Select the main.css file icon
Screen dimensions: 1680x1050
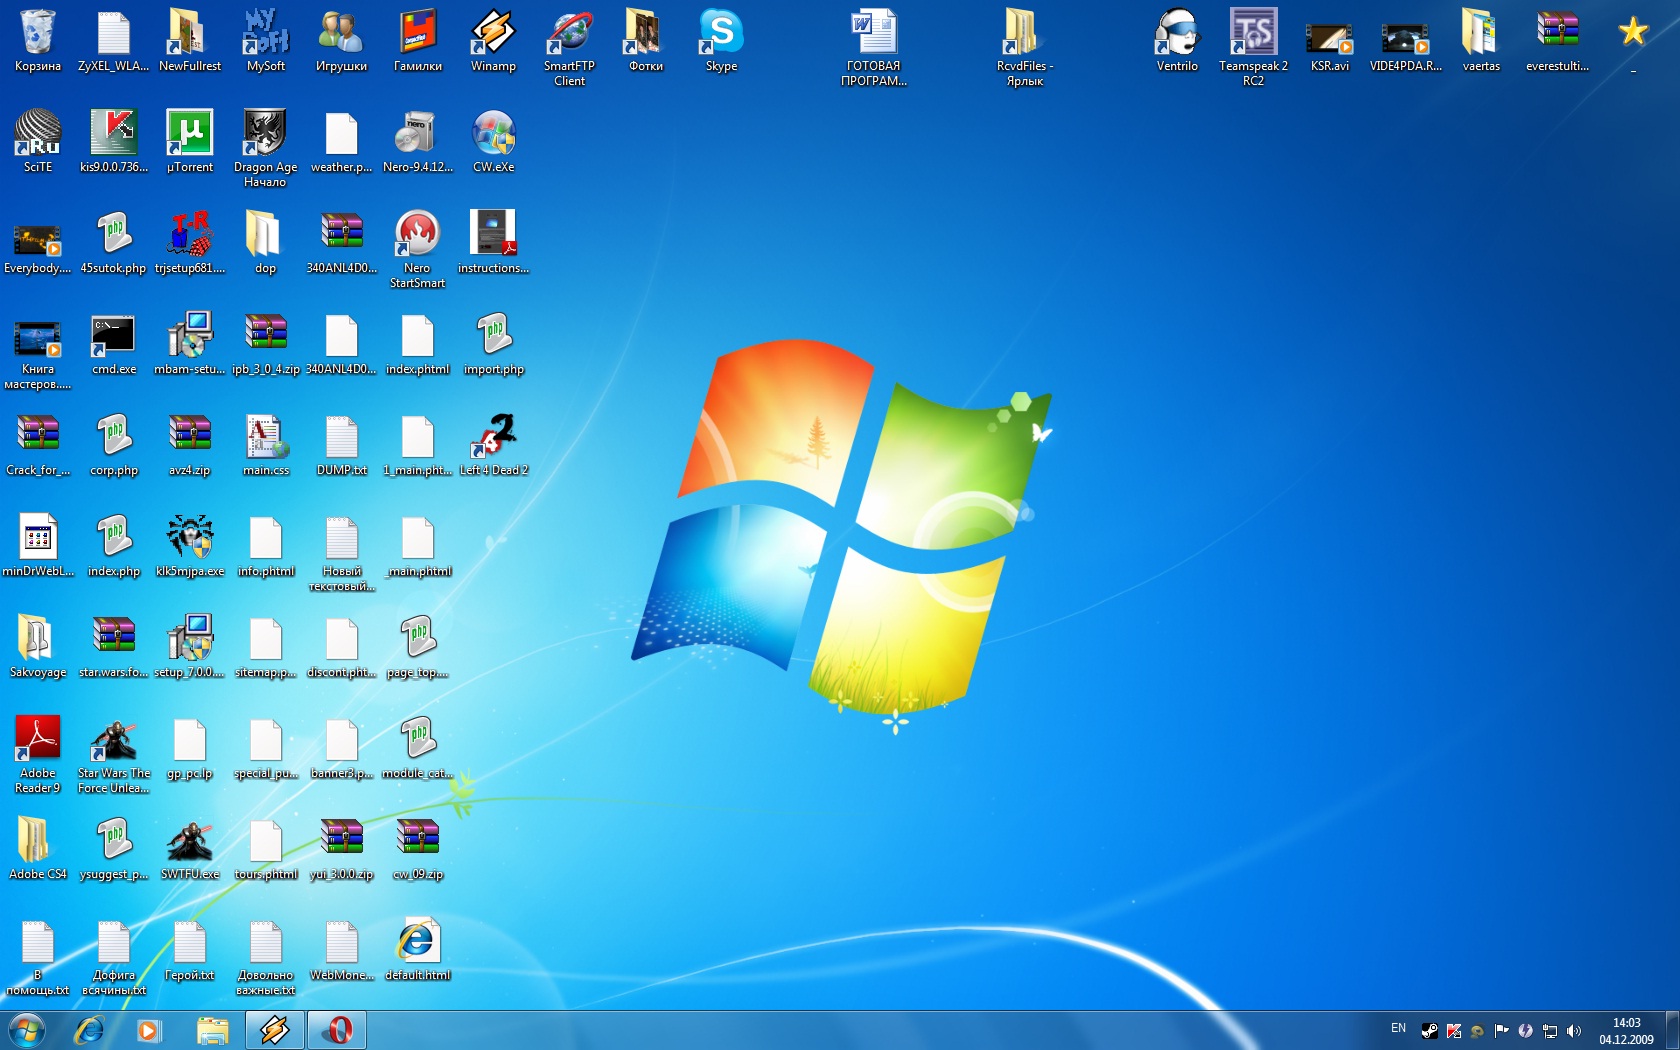265,445
